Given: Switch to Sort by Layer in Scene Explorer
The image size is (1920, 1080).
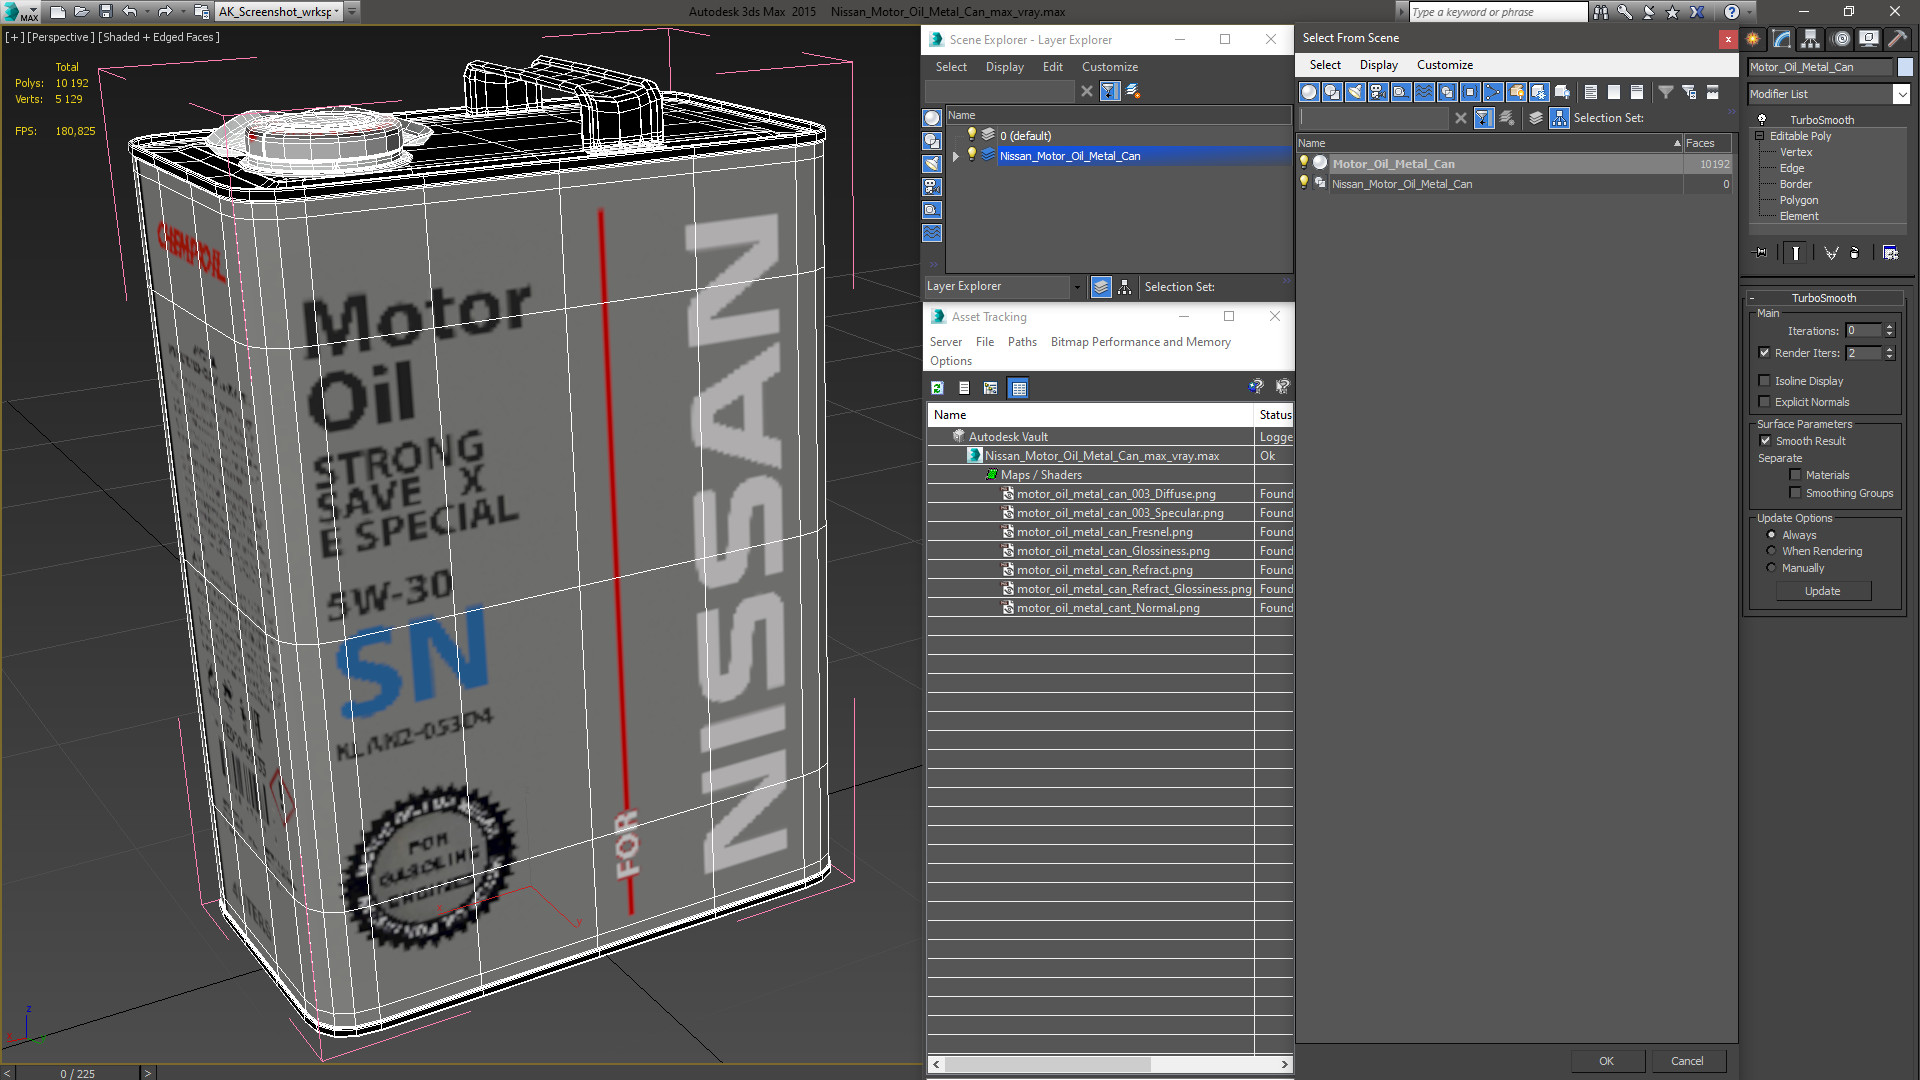Looking at the screenshot, I should click(1101, 287).
